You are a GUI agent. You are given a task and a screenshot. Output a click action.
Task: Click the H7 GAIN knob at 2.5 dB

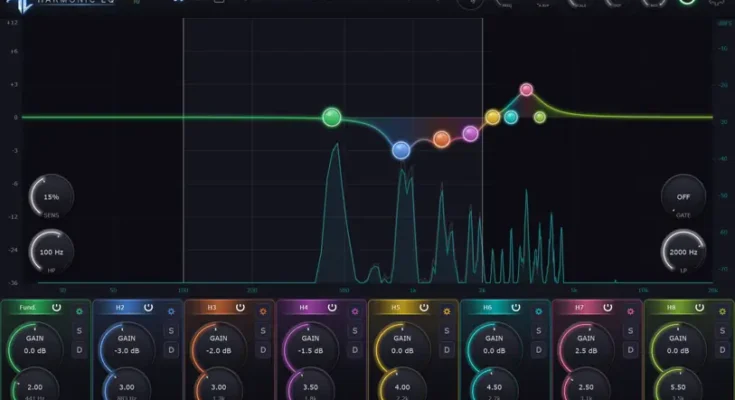(586, 345)
